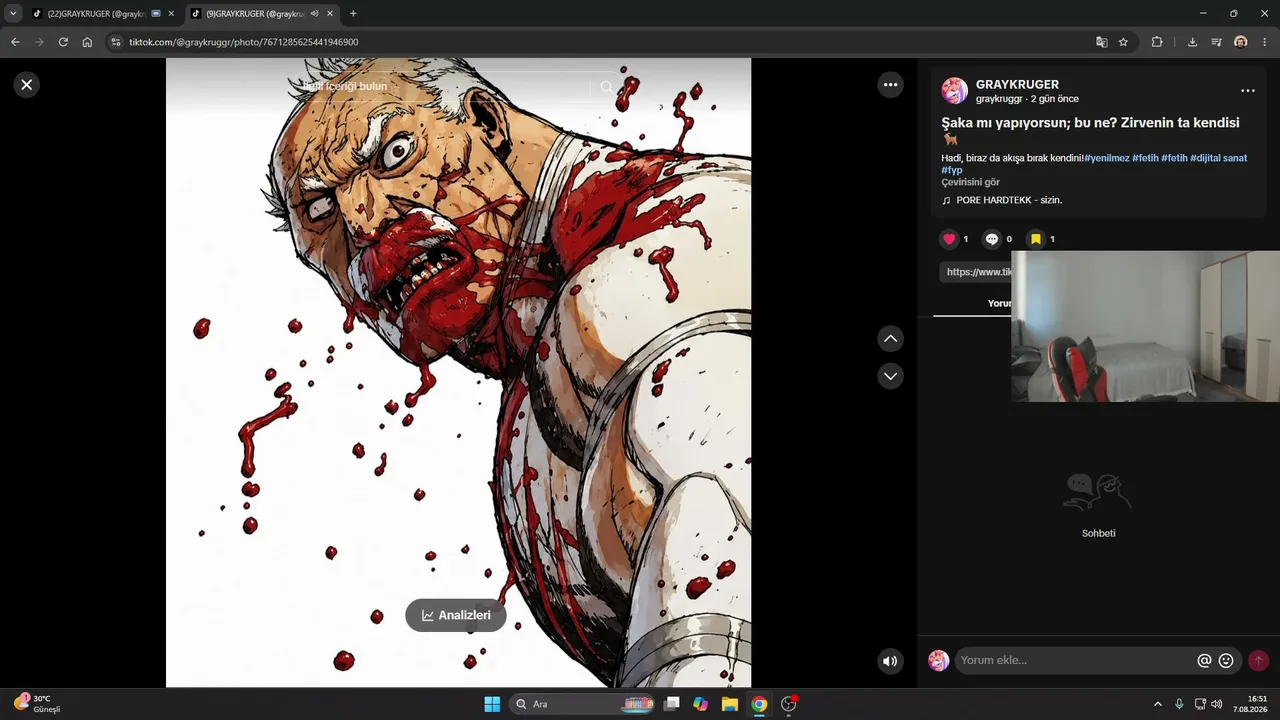Expand the hidden system tray icons chevron
1280x720 pixels.
point(1158,704)
